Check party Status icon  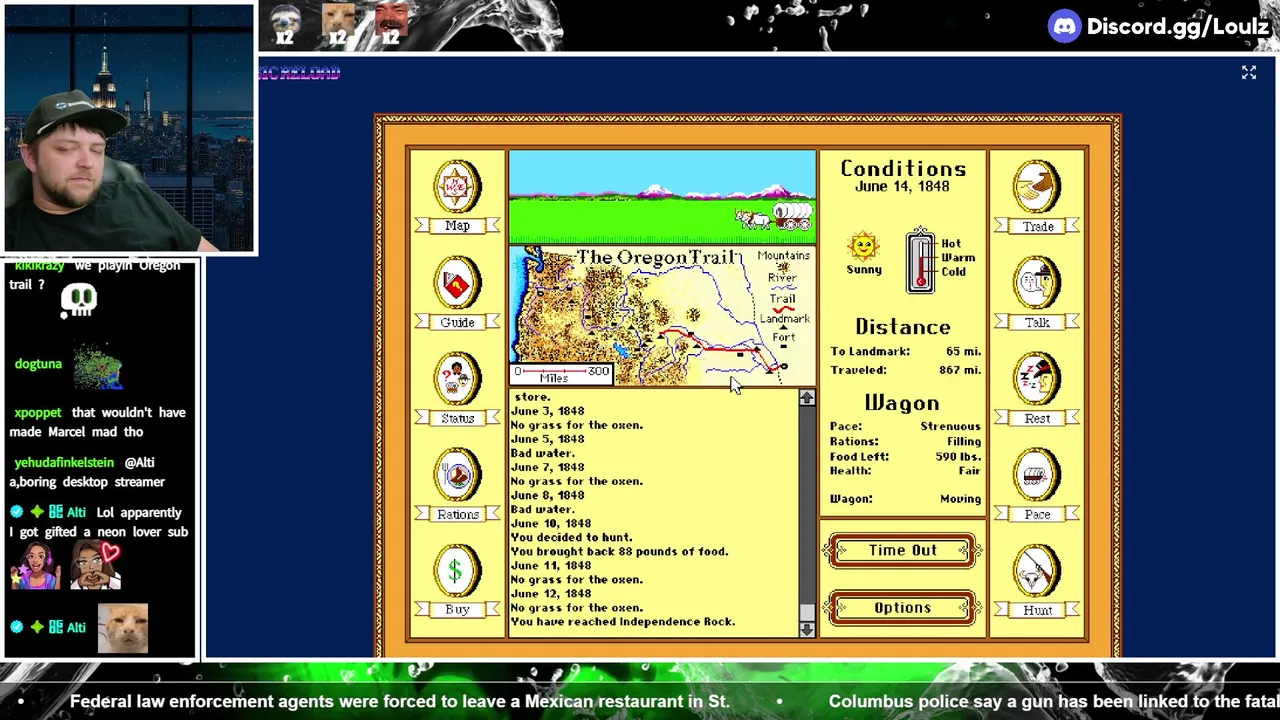click(x=457, y=378)
